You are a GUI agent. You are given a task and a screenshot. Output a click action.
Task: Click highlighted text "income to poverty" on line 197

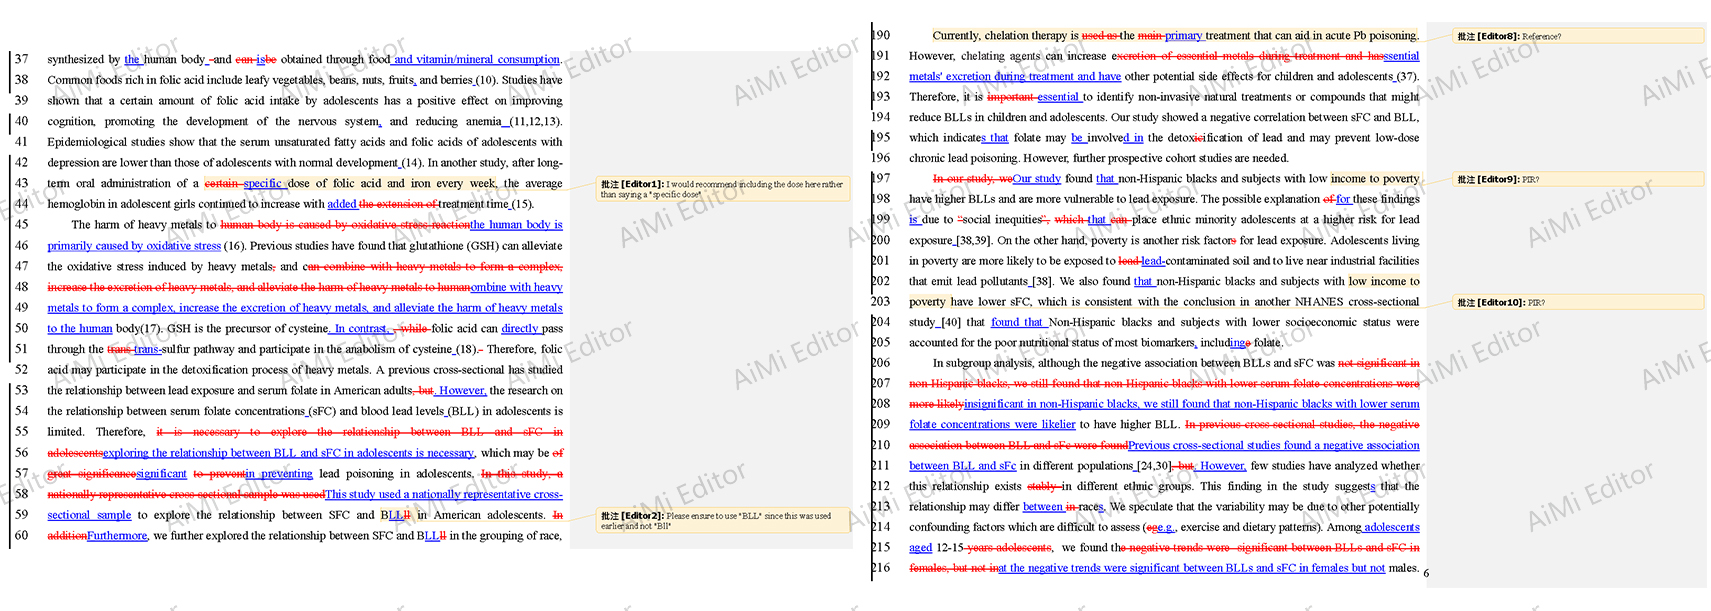[x=1375, y=179]
